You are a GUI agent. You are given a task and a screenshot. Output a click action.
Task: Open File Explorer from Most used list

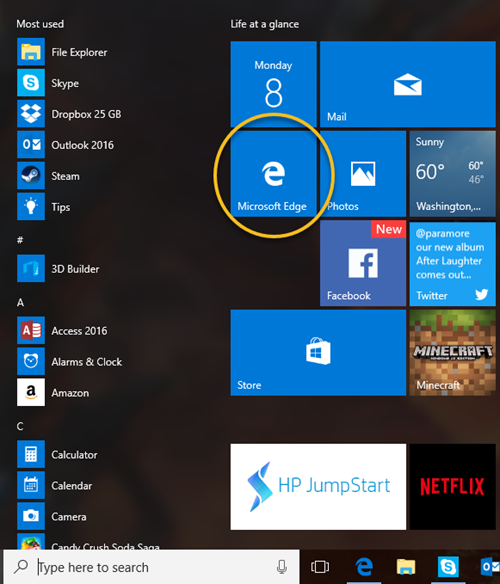[62, 52]
